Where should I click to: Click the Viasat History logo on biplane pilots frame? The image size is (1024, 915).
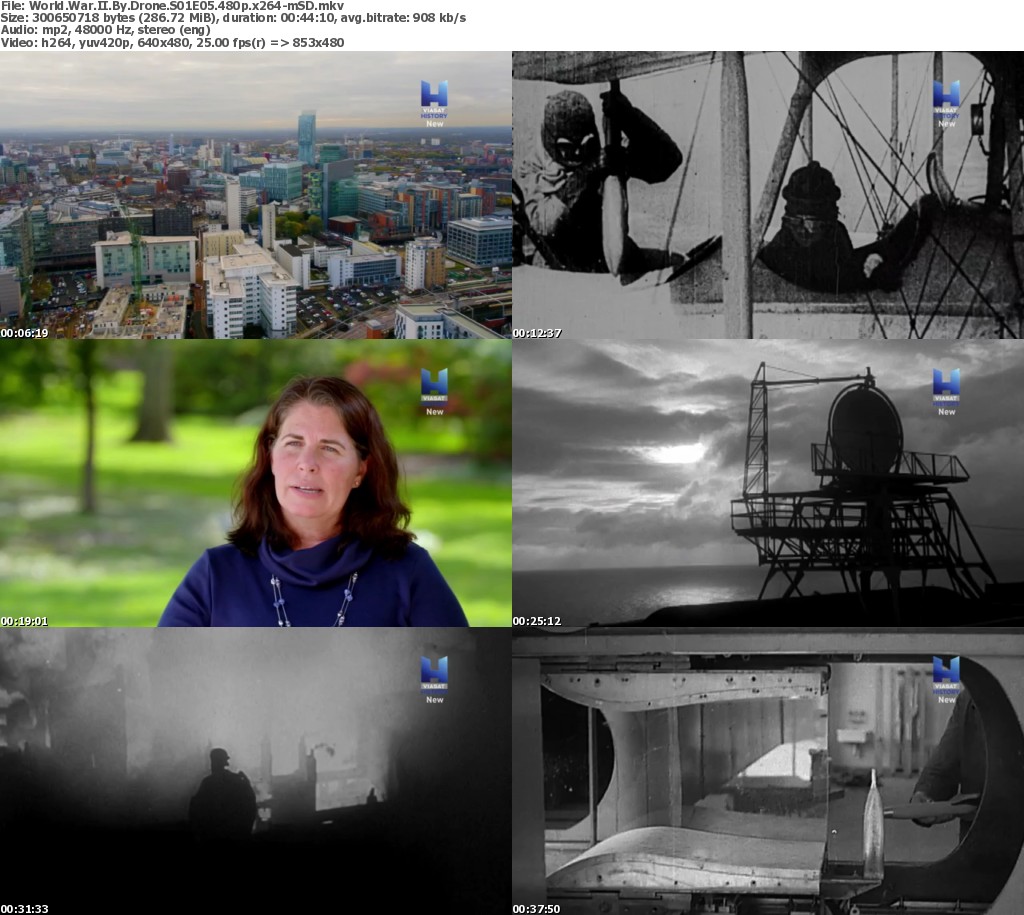point(946,102)
